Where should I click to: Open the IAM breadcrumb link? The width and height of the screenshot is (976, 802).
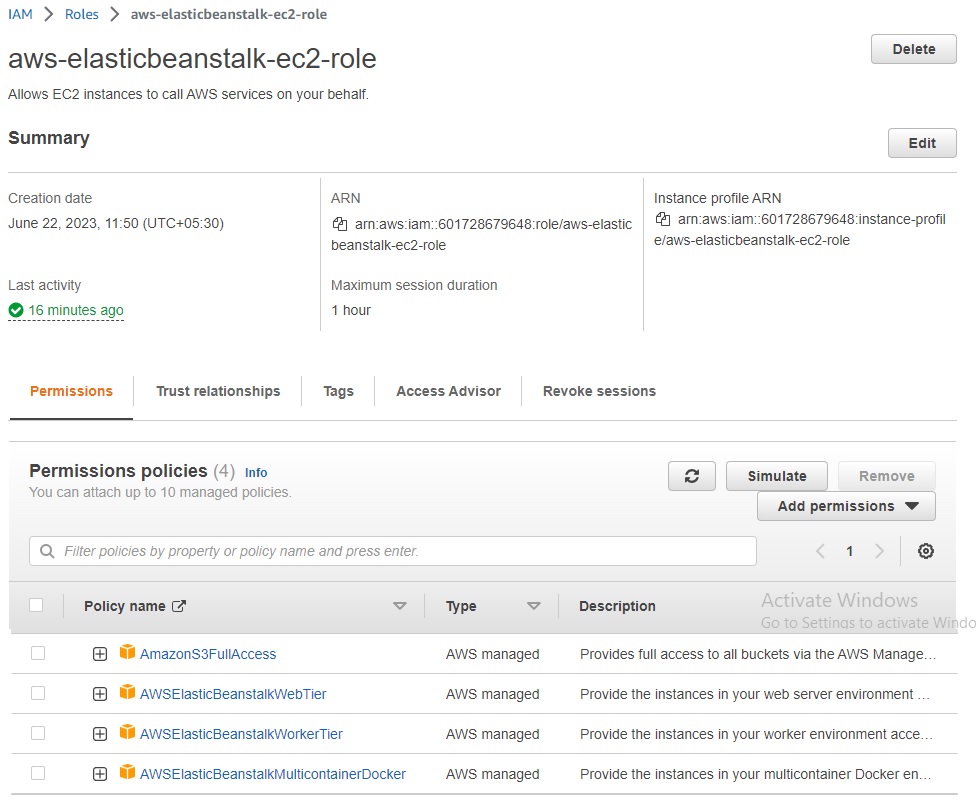point(20,14)
